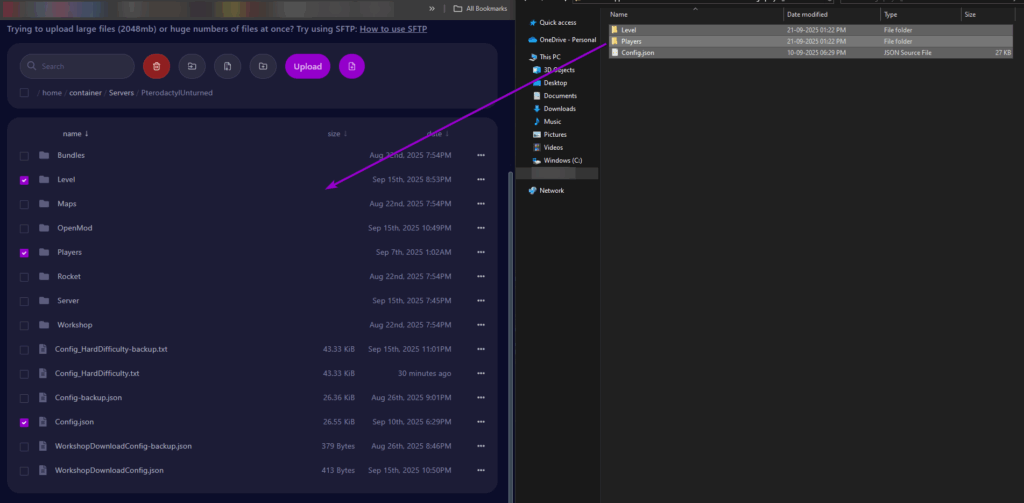Uncheck the Config.json checkbox

[24, 423]
